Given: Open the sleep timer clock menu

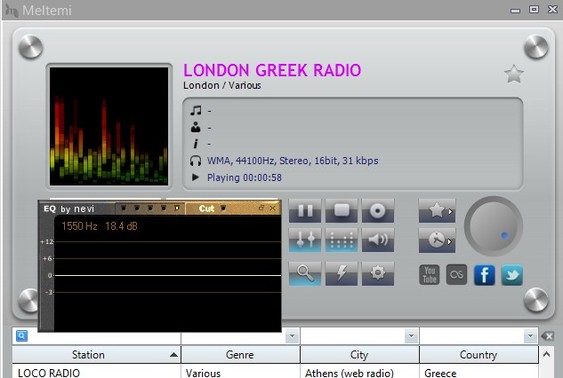Looking at the screenshot, I should pos(437,240).
